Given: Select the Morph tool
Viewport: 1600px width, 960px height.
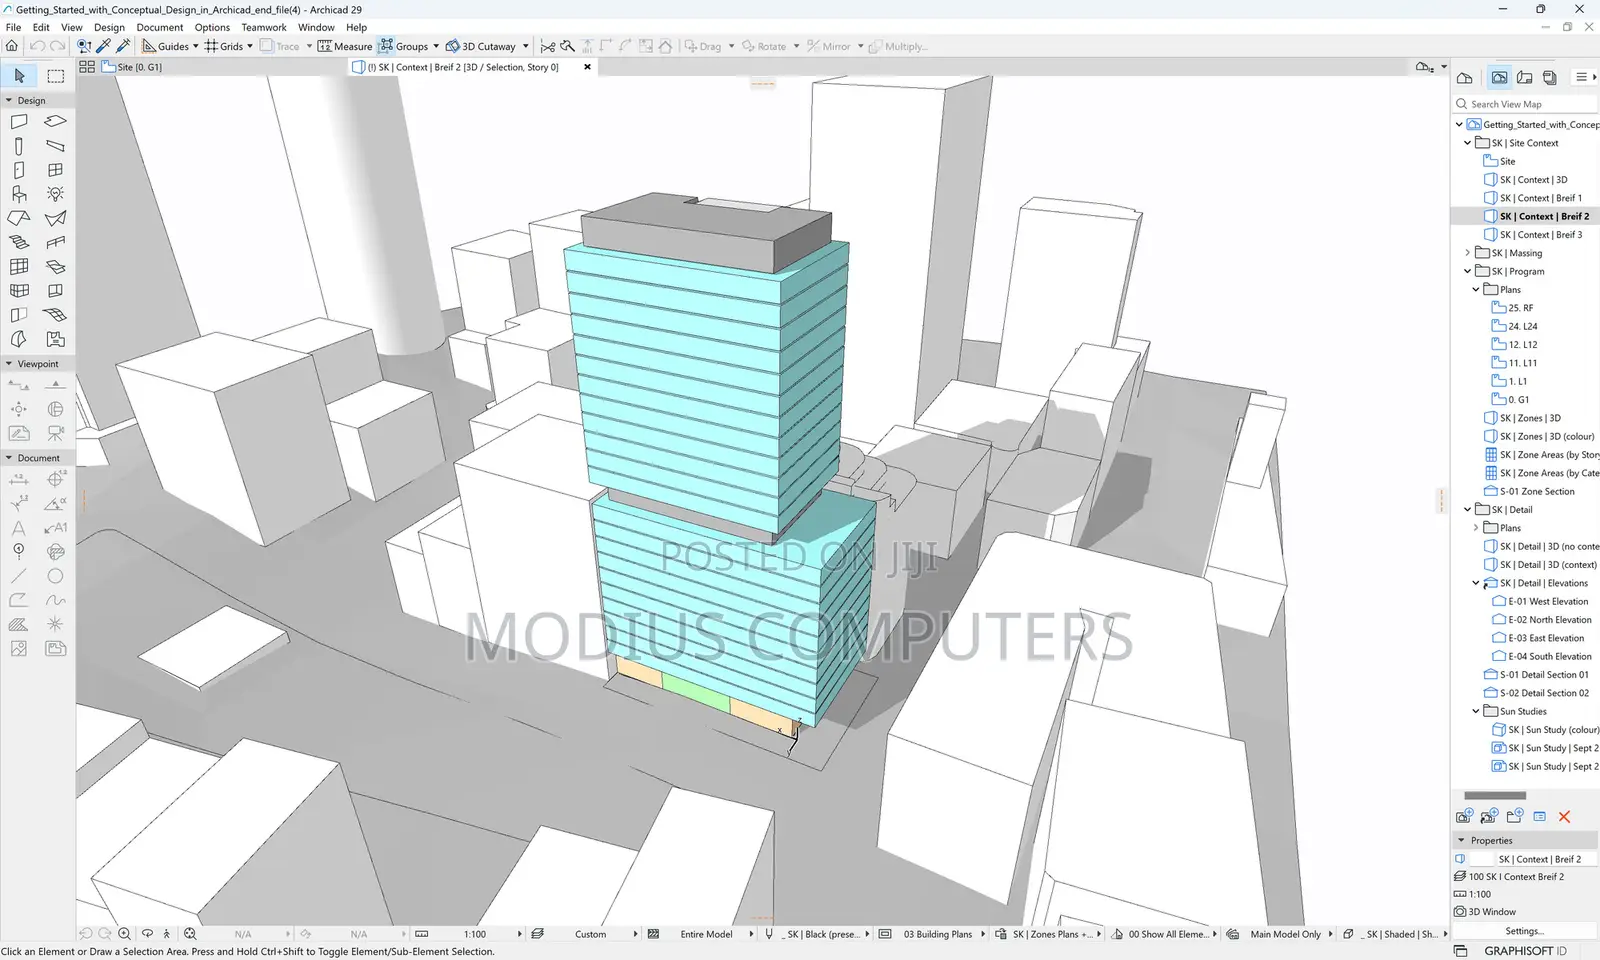Looking at the screenshot, I should point(19,339).
